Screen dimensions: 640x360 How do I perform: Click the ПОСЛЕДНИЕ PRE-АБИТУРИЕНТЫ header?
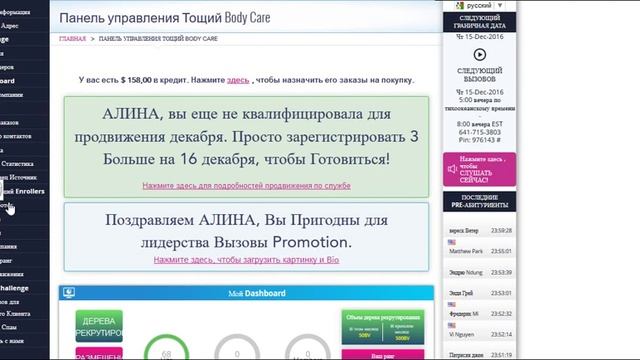[x=480, y=201]
